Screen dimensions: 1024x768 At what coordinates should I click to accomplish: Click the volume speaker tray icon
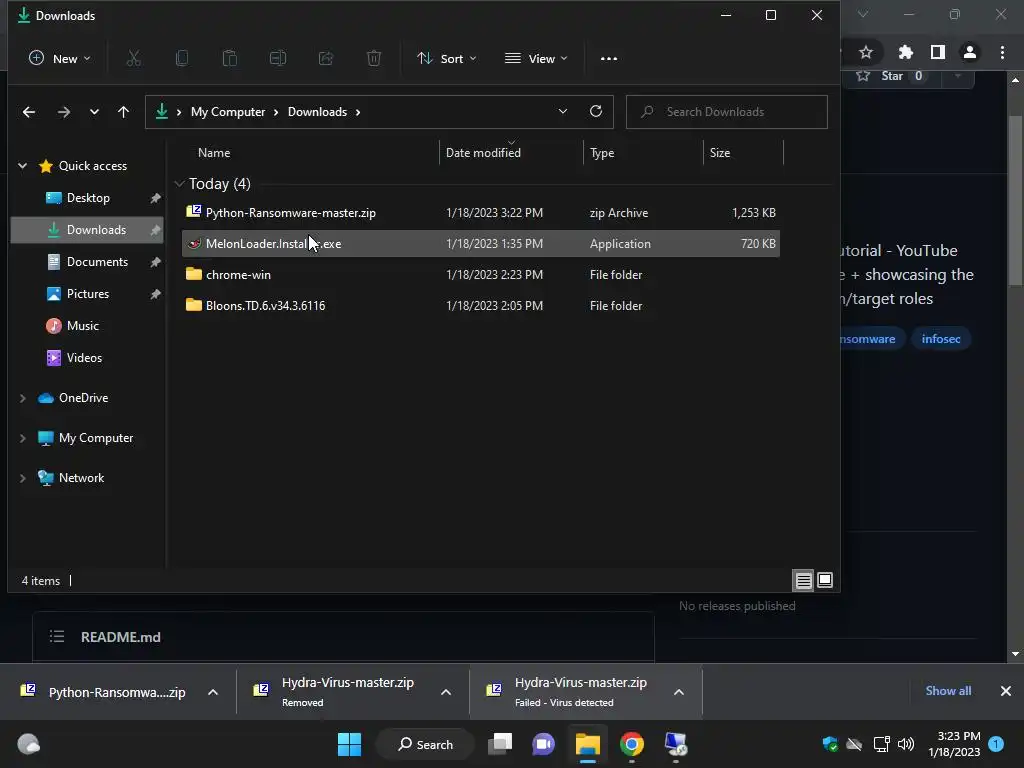click(x=906, y=744)
